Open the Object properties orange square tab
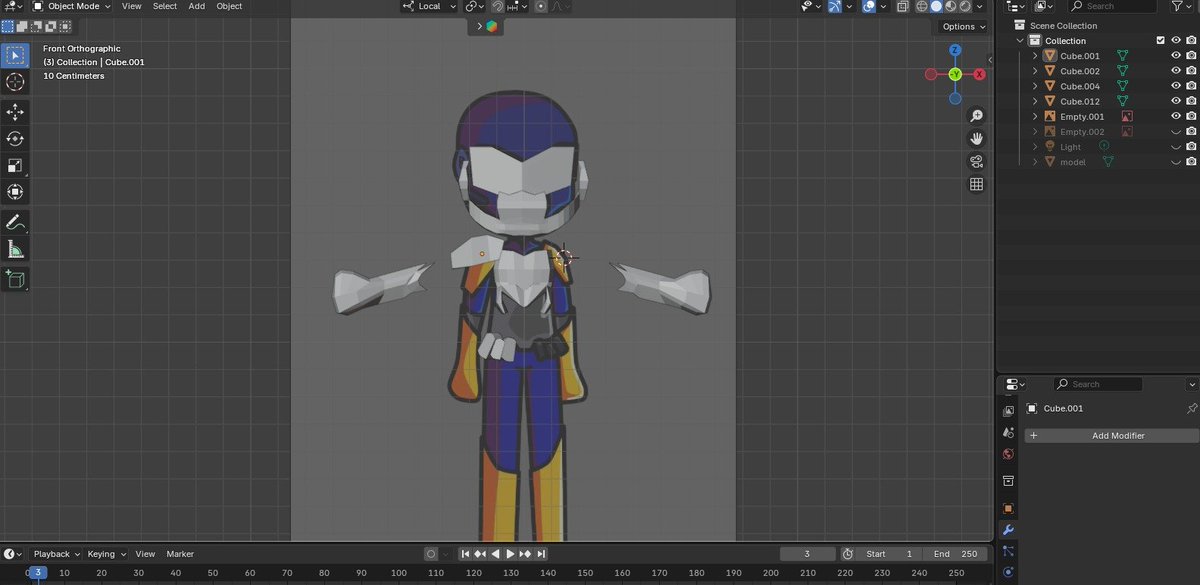Image resolution: width=1200 pixels, height=585 pixels. pos(1008,509)
